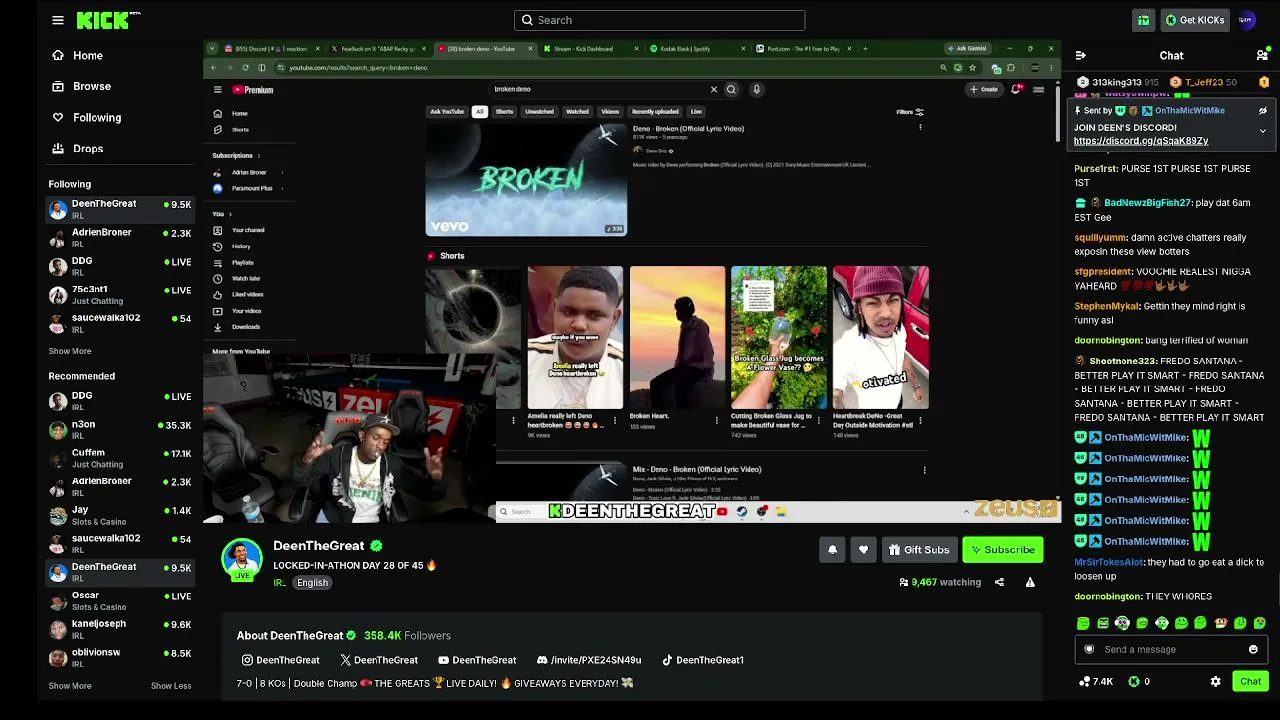The image size is (1280, 720).
Task: Click the Gift Subs button
Action: [x=919, y=550]
